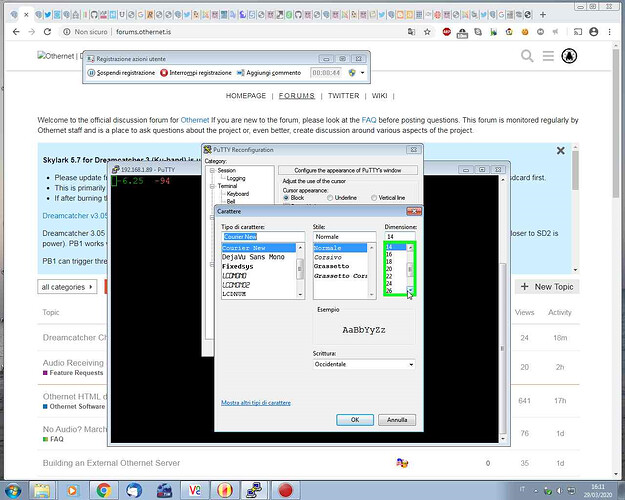Show hidden system tray icons arrow
This screenshot has height=500, width=625.
(x=536, y=491)
